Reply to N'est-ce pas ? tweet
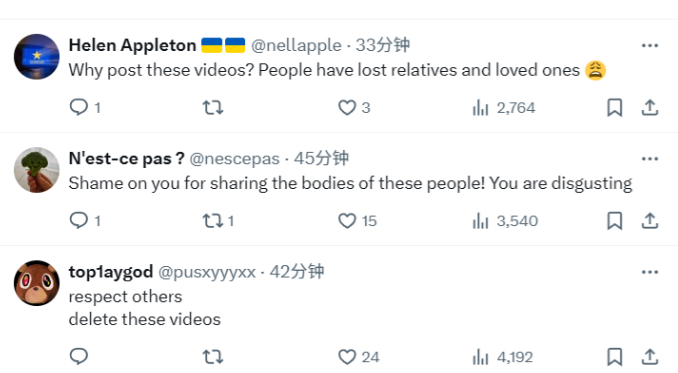 point(85,220)
